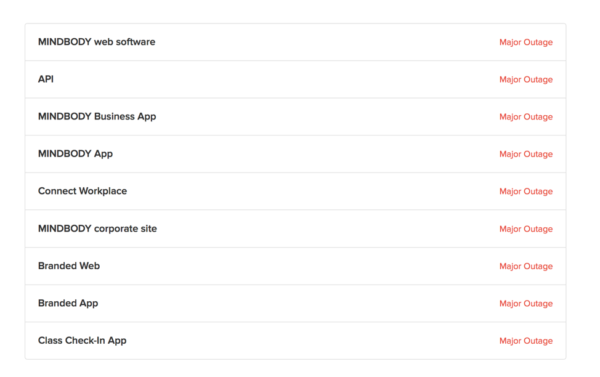Click empty area of the API row
The image size is (600, 377).
[276, 79]
